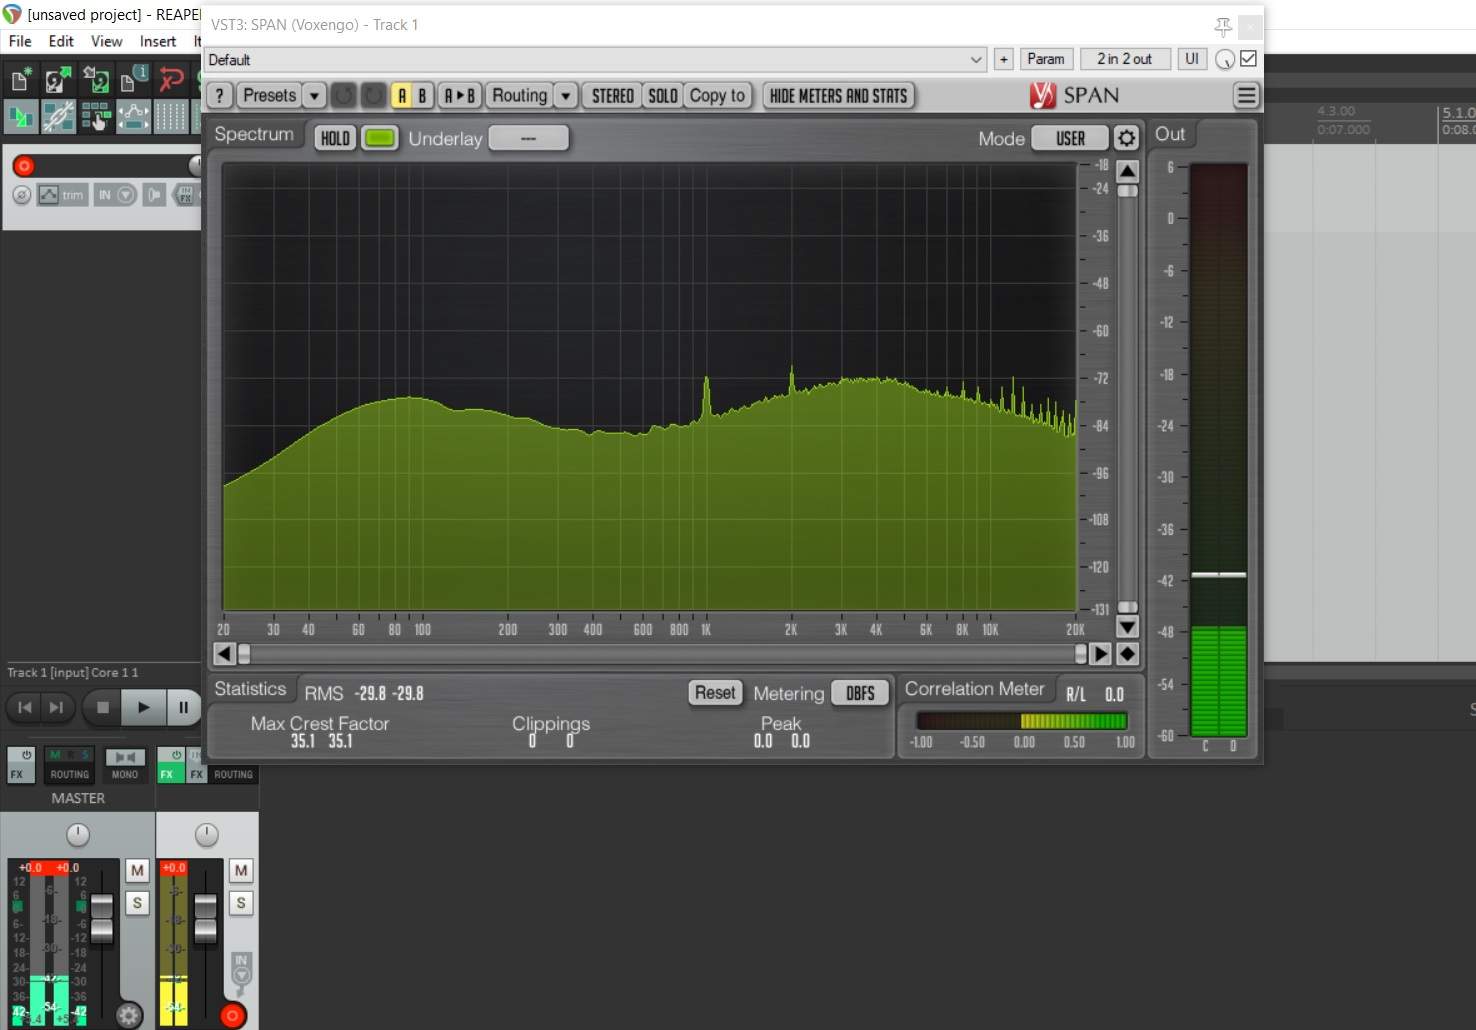Toggle grid lines toolbar icon
The height and width of the screenshot is (1030, 1476).
point(172,117)
